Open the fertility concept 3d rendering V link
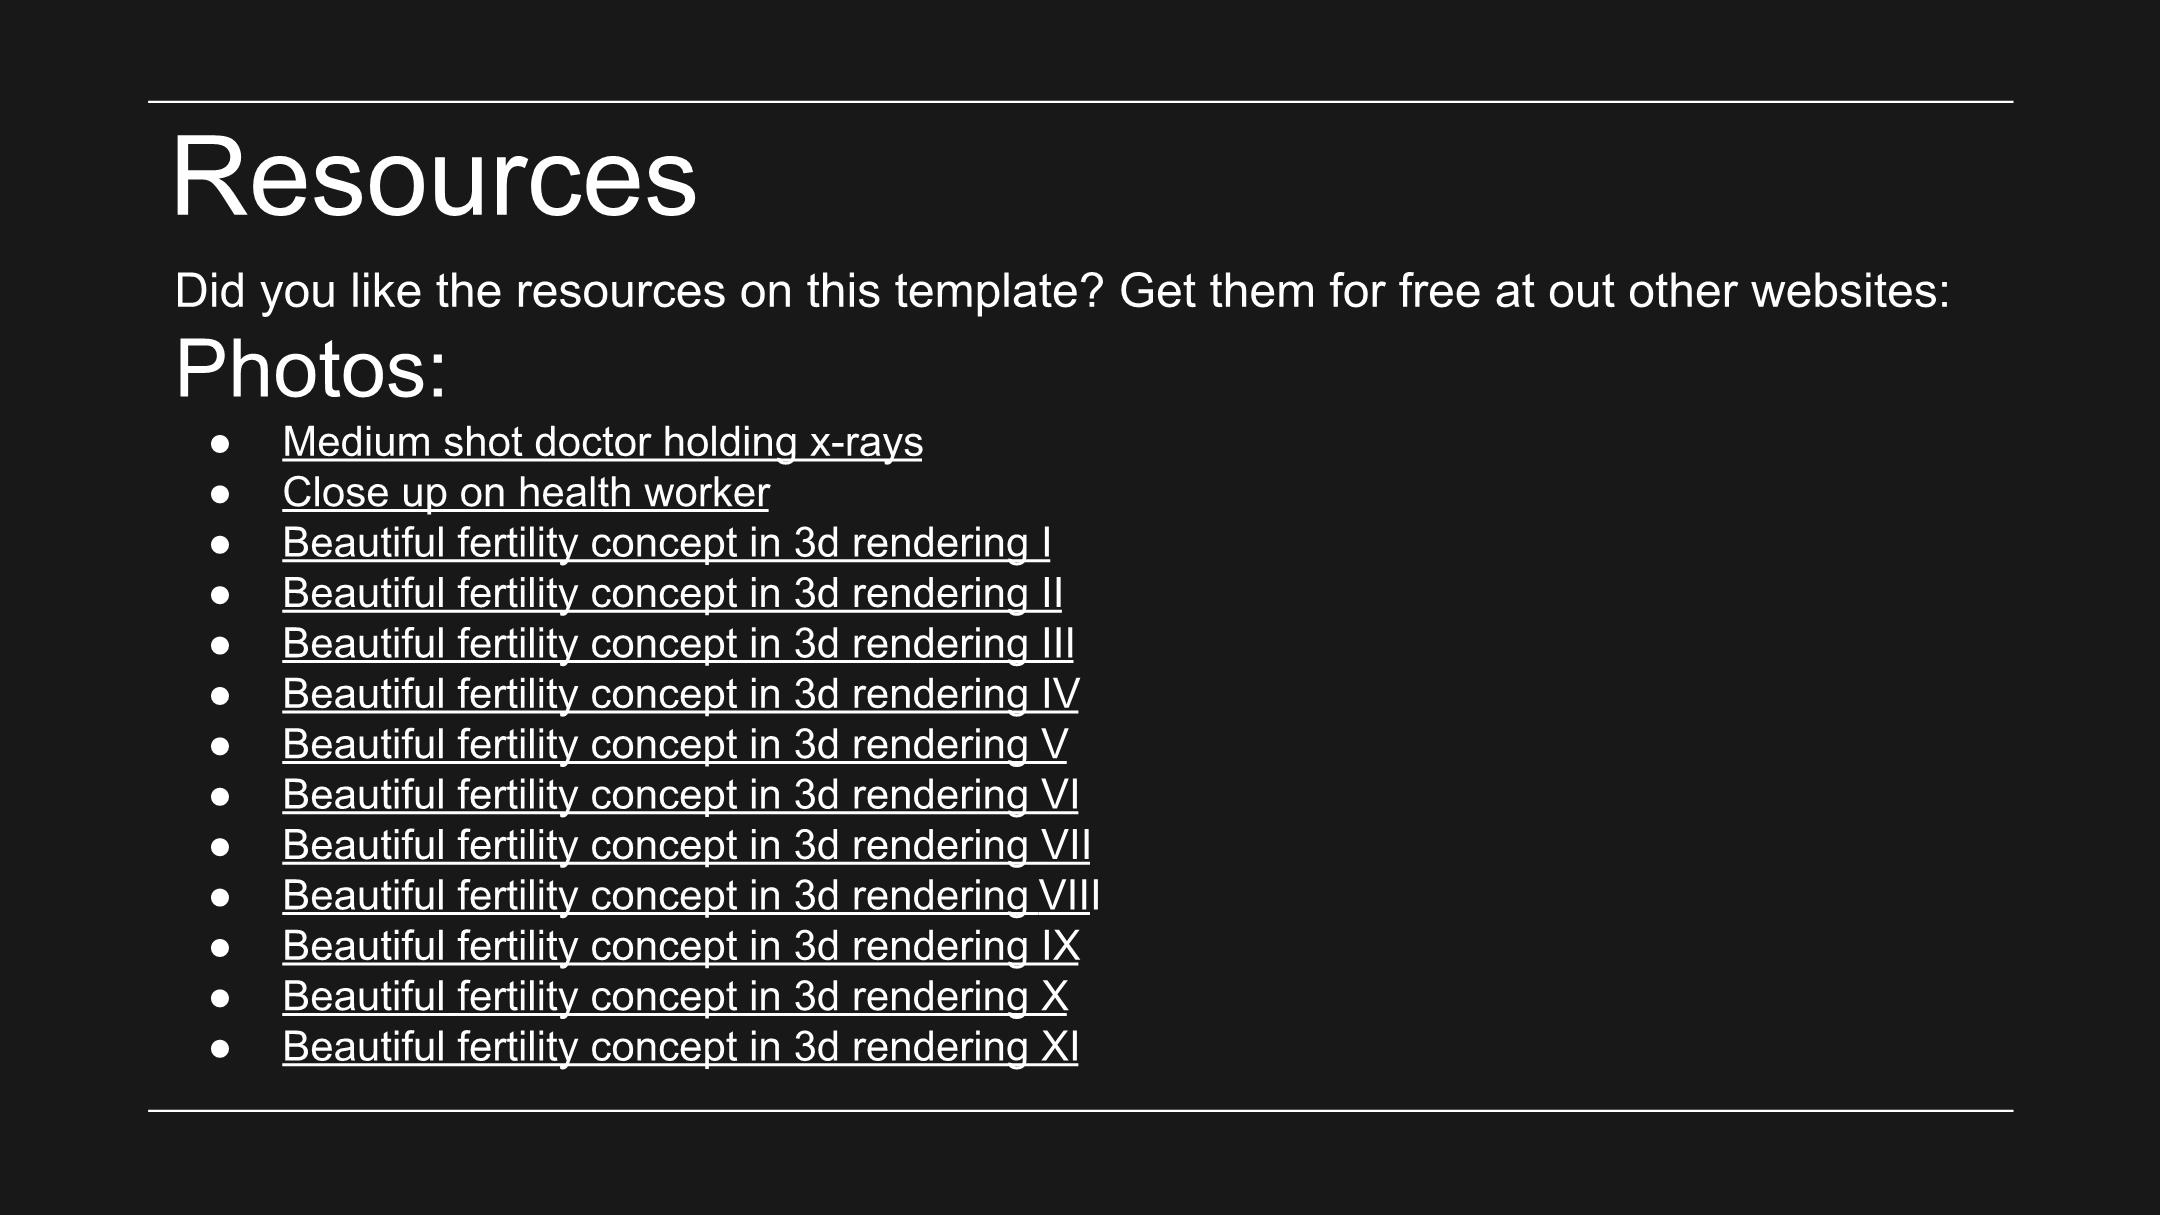 675,744
